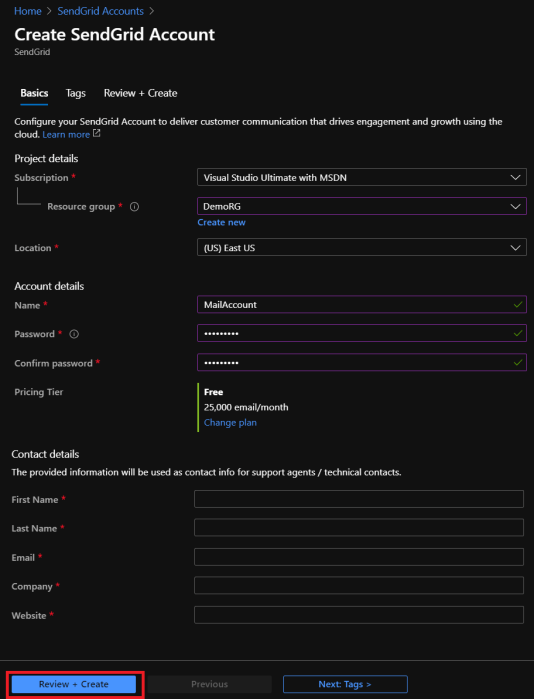The width and height of the screenshot is (534, 699).
Task: Click the external link icon beside Learn more
Action: pyautogui.click(x=96, y=133)
